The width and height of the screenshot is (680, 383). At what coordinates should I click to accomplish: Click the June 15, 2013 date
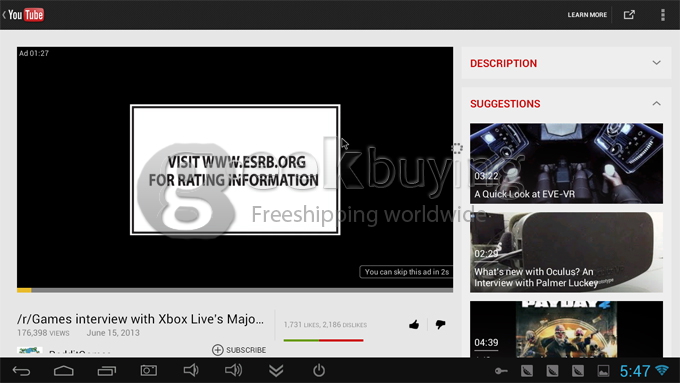click(x=113, y=333)
